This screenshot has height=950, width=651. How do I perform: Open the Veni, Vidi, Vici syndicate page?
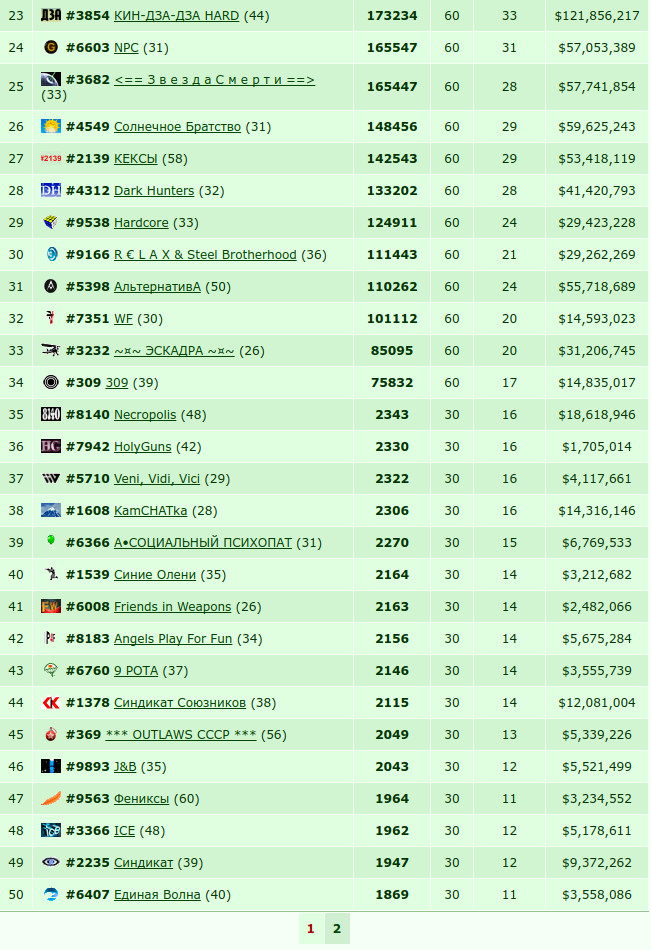click(157, 479)
